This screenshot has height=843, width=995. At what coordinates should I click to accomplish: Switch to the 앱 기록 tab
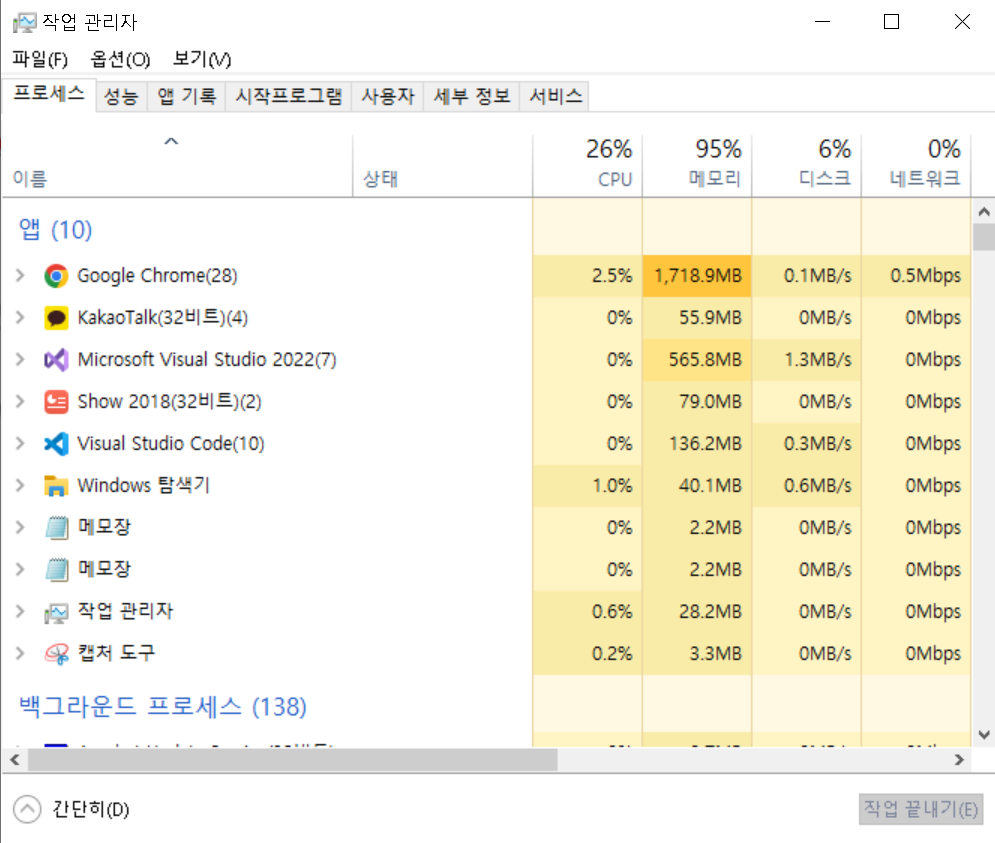click(x=187, y=96)
